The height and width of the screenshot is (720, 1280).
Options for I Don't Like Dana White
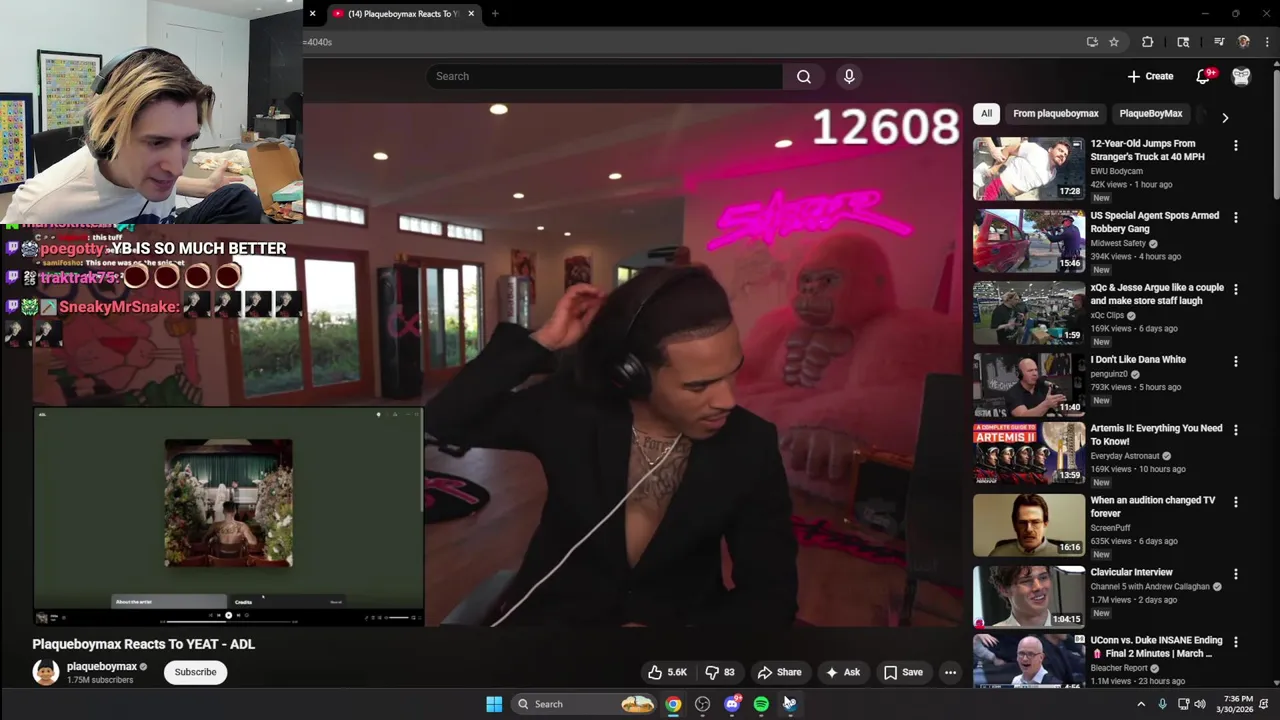1235,361
